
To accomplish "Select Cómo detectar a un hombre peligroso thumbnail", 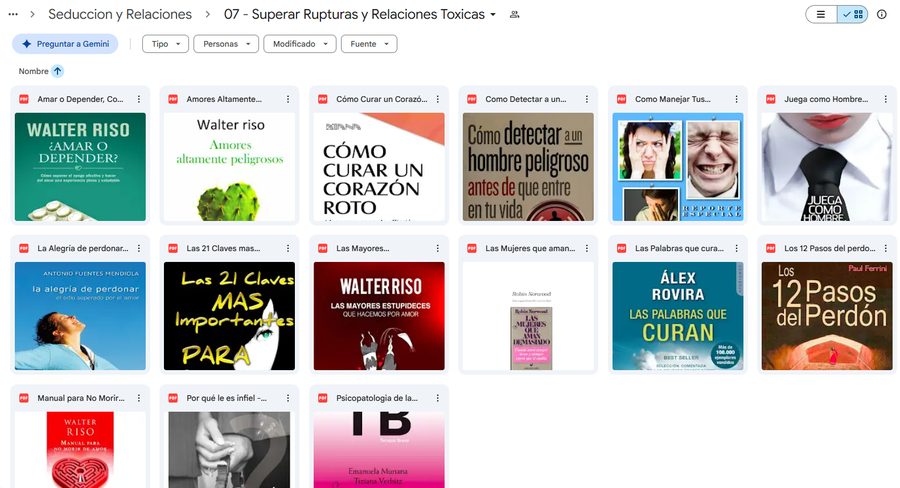I will click(x=529, y=166).
